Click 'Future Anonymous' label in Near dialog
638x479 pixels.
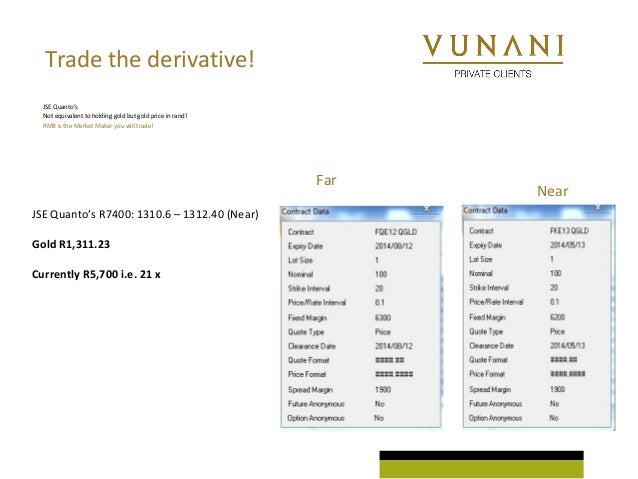tap(495, 404)
